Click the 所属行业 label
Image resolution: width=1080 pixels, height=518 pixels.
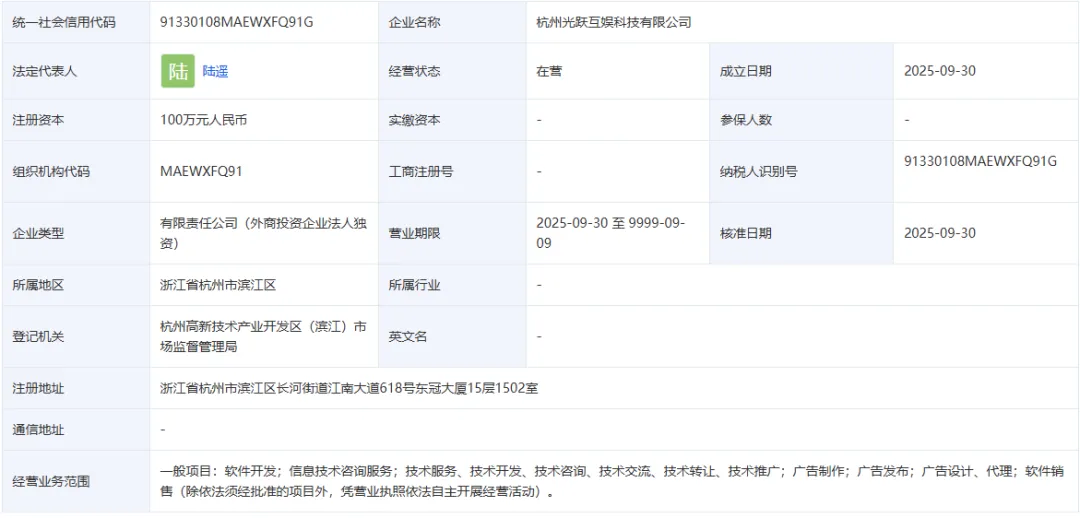click(415, 285)
